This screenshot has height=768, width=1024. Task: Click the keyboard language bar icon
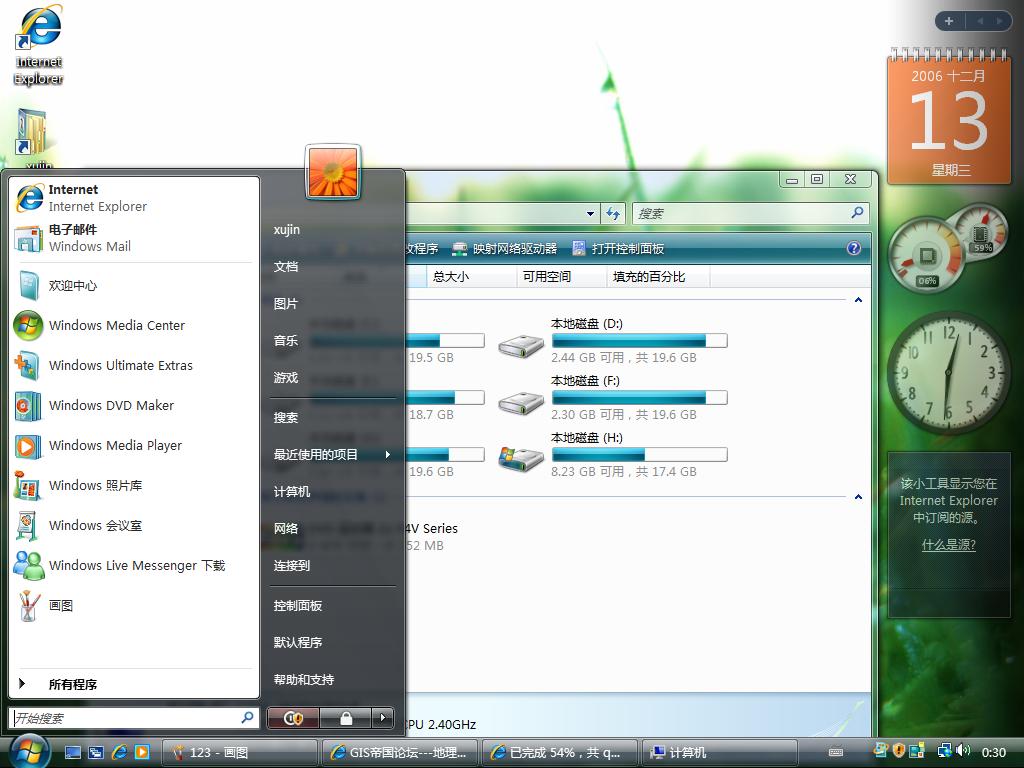pyautogui.click(x=836, y=752)
